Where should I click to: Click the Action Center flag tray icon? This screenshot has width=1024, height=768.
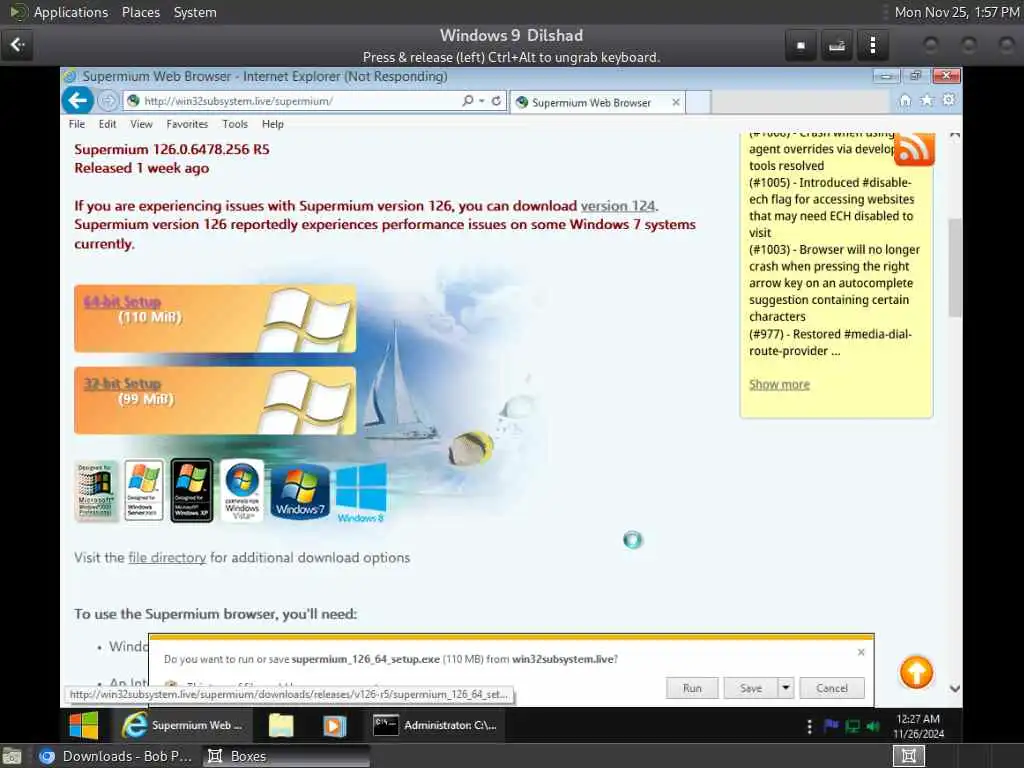point(831,726)
